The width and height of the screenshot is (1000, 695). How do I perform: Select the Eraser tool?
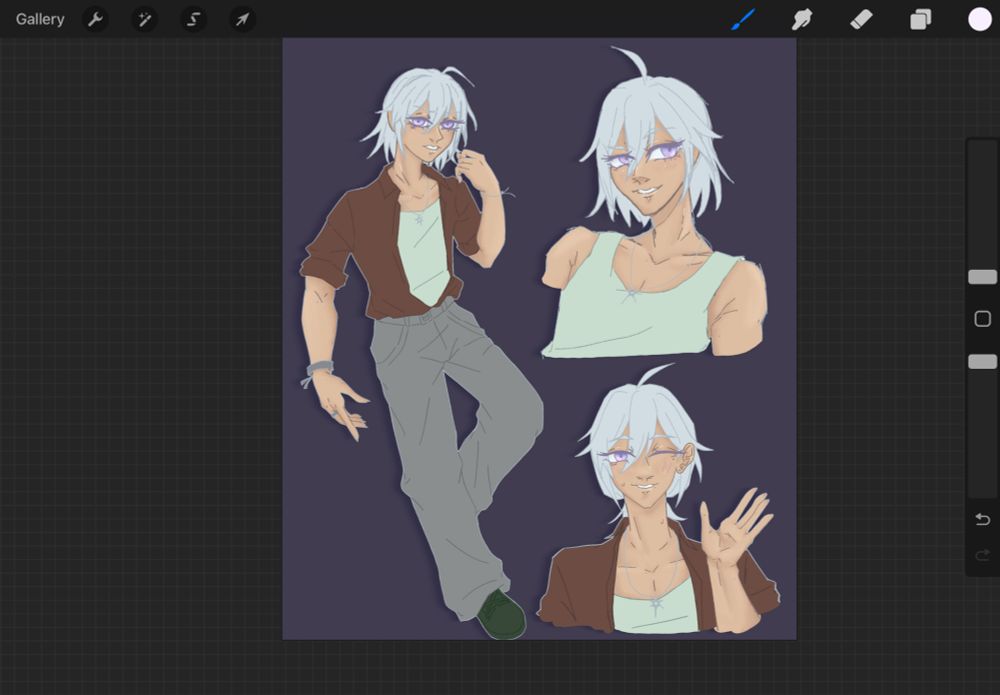[861, 19]
